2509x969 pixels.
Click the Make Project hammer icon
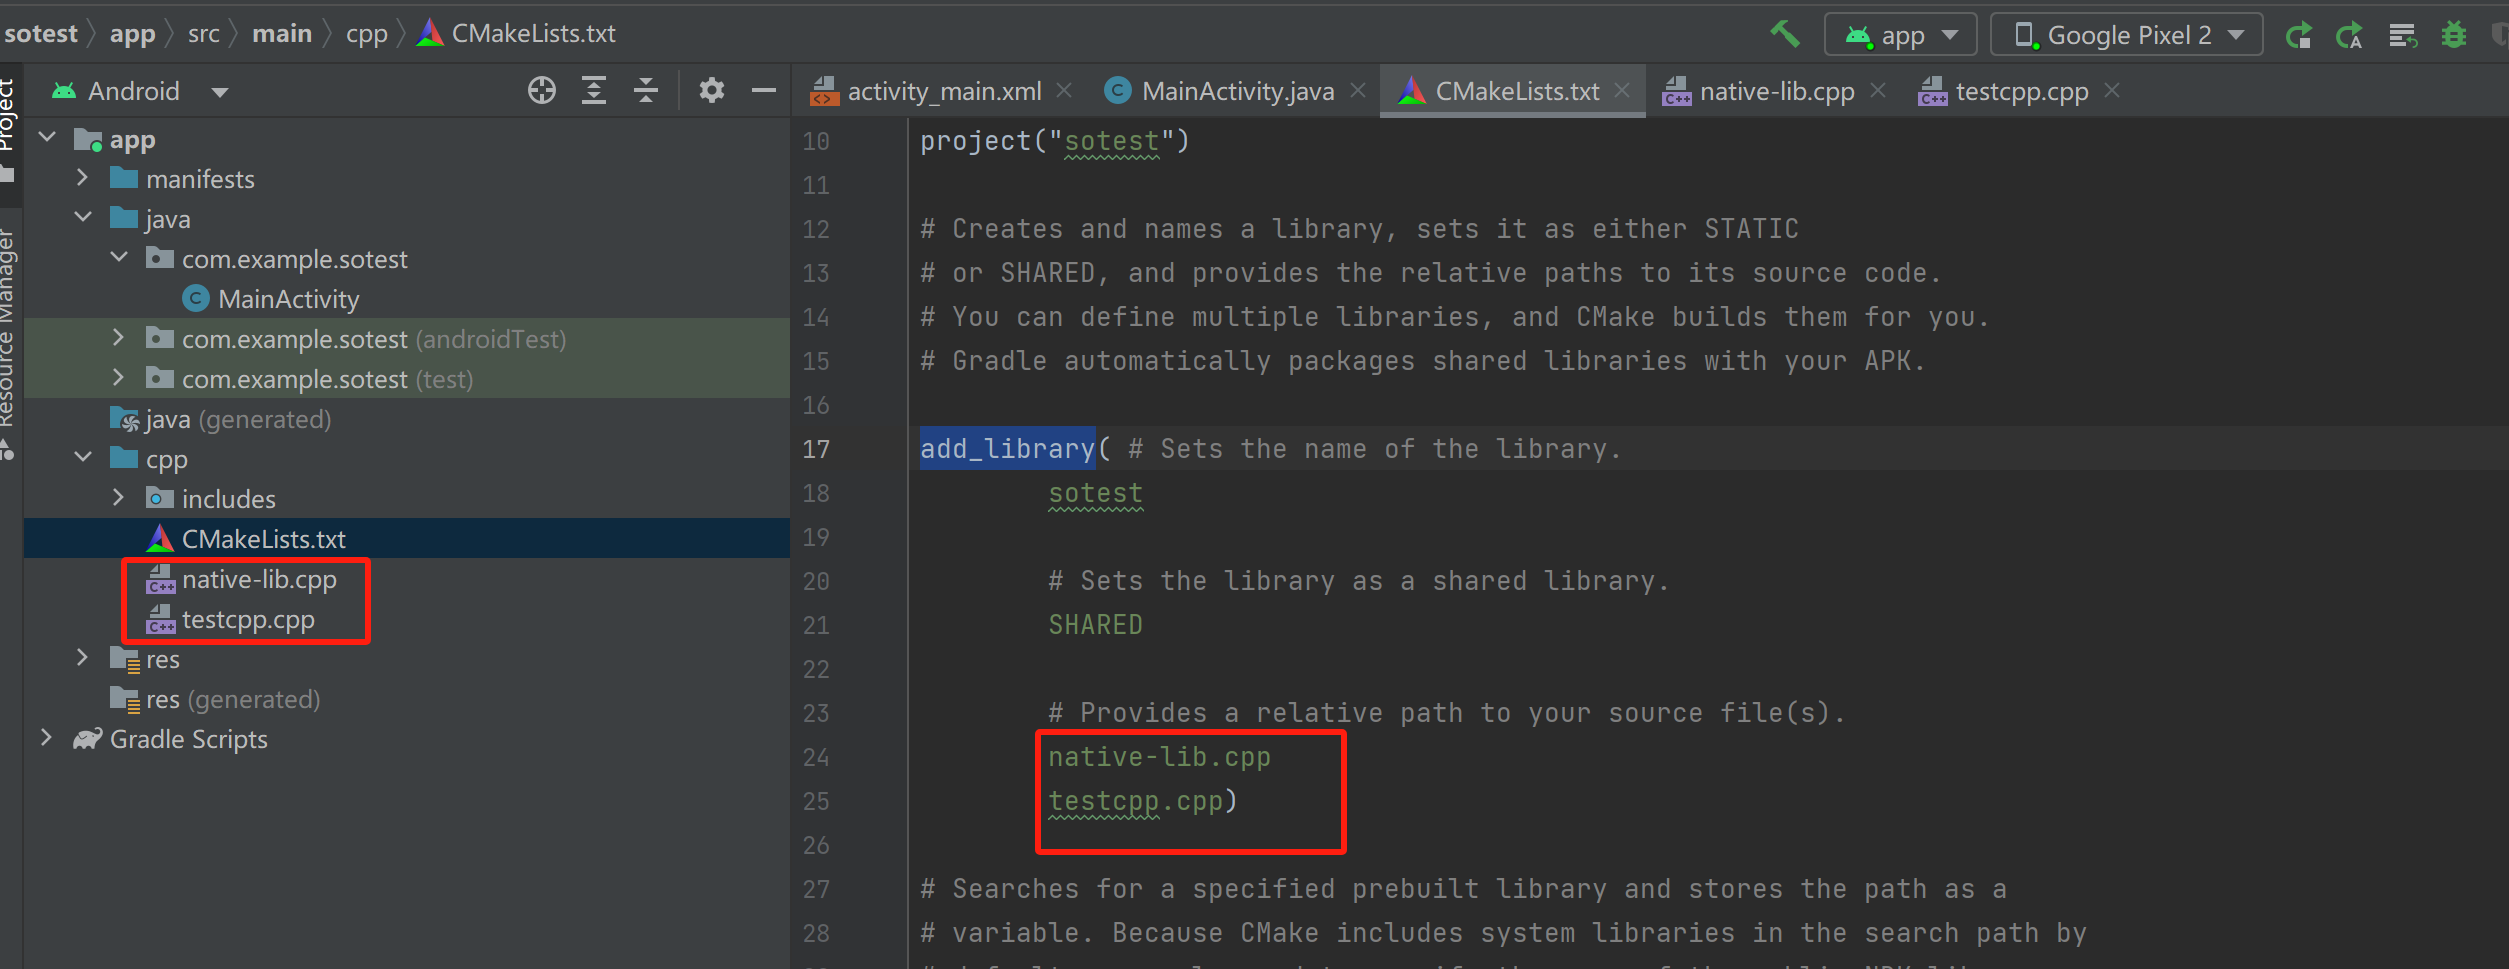pos(1784,34)
